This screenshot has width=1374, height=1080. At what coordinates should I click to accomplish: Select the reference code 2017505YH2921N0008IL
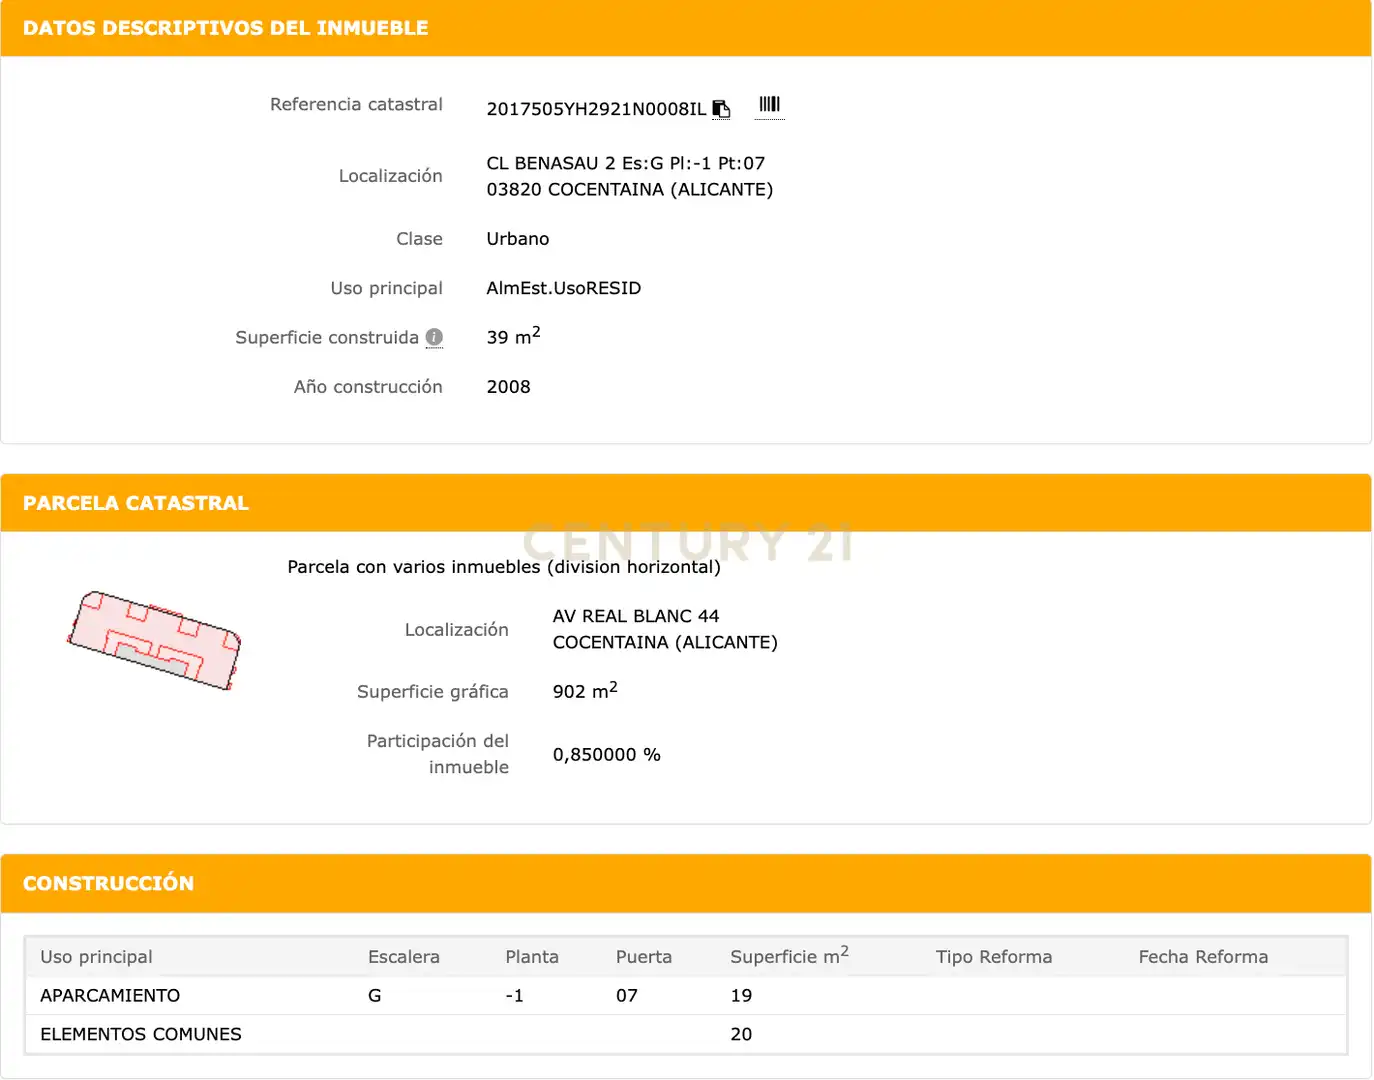[x=596, y=109]
